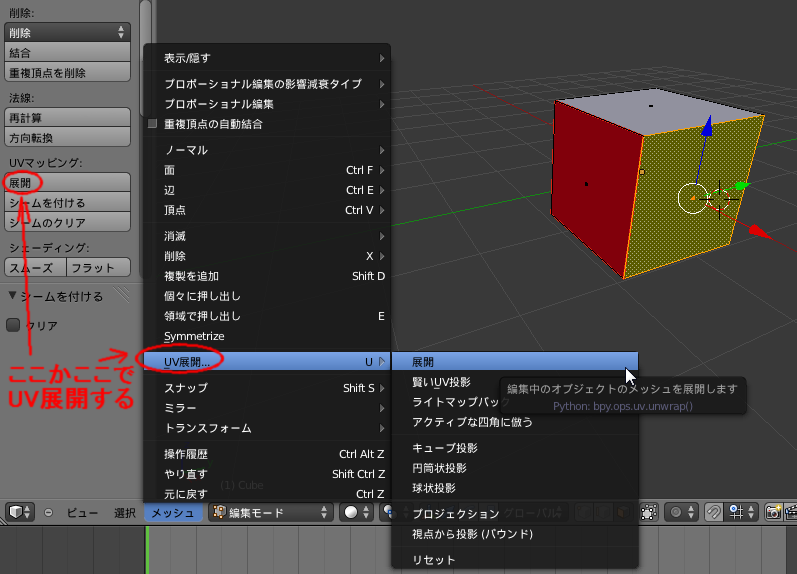Open the 削除 dropdown in tool panel

[x=67, y=33]
